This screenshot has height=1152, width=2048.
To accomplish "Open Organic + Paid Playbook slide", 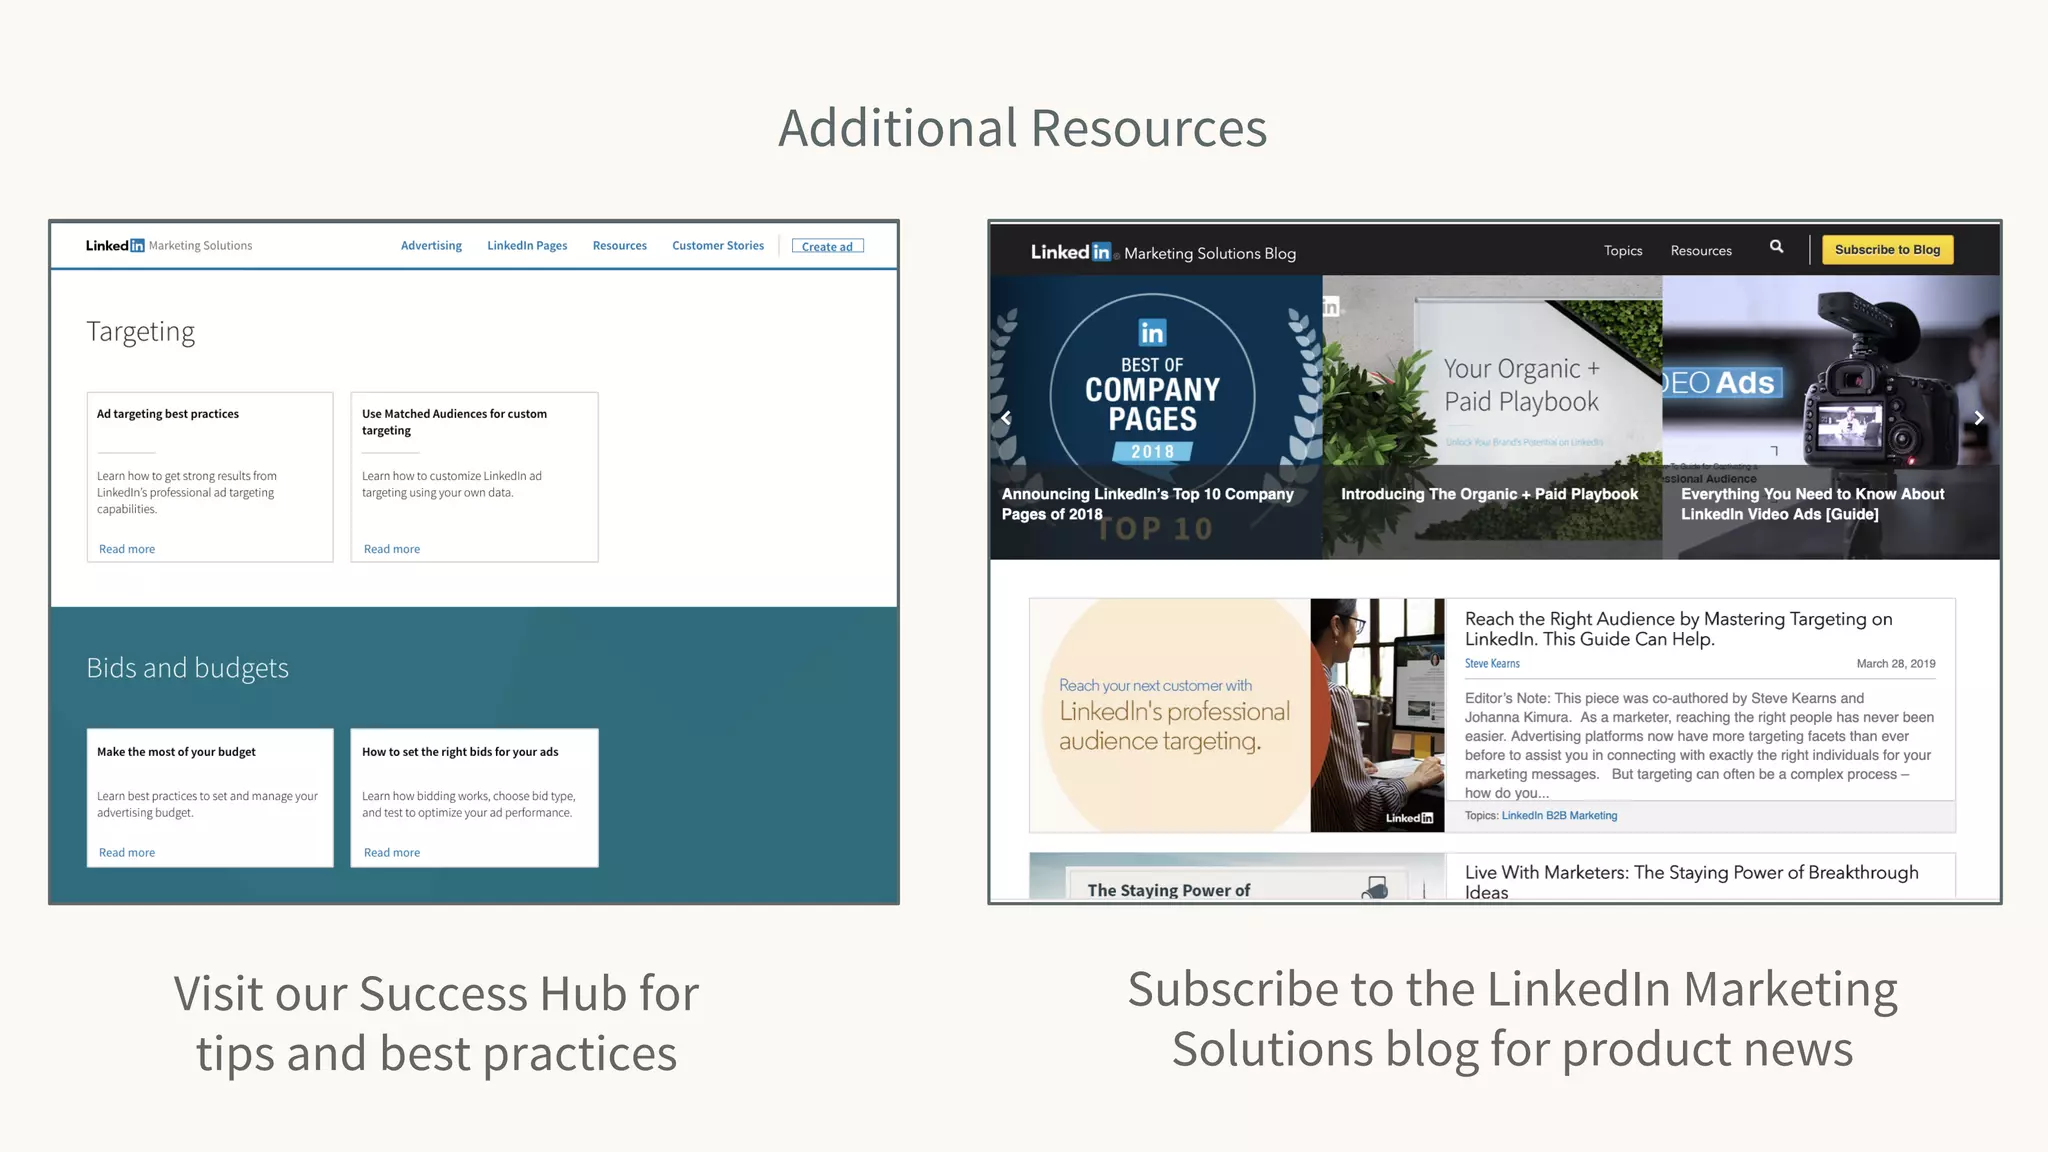I will tap(1492, 417).
